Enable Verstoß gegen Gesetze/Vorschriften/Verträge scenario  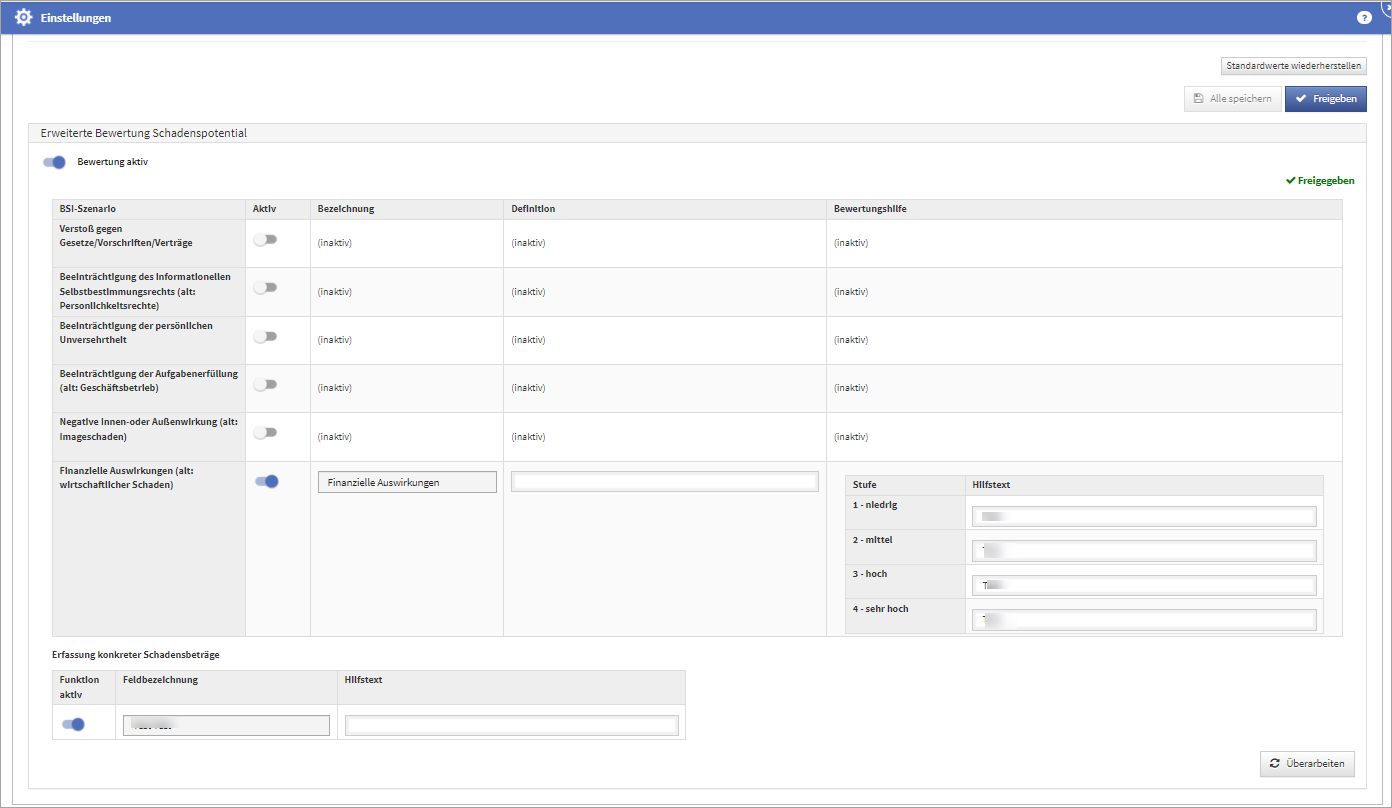265,240
